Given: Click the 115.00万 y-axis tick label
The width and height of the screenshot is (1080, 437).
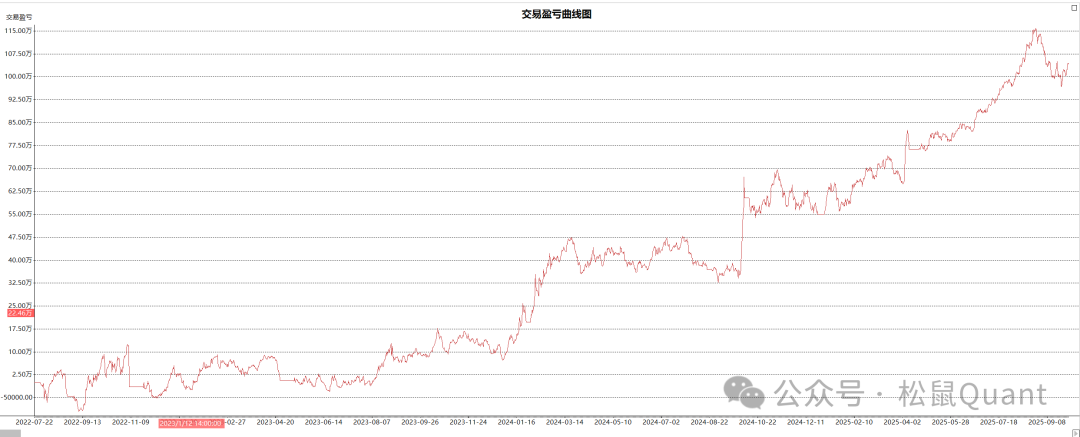Looking at the screenshot, I should (x=19, y=31).
